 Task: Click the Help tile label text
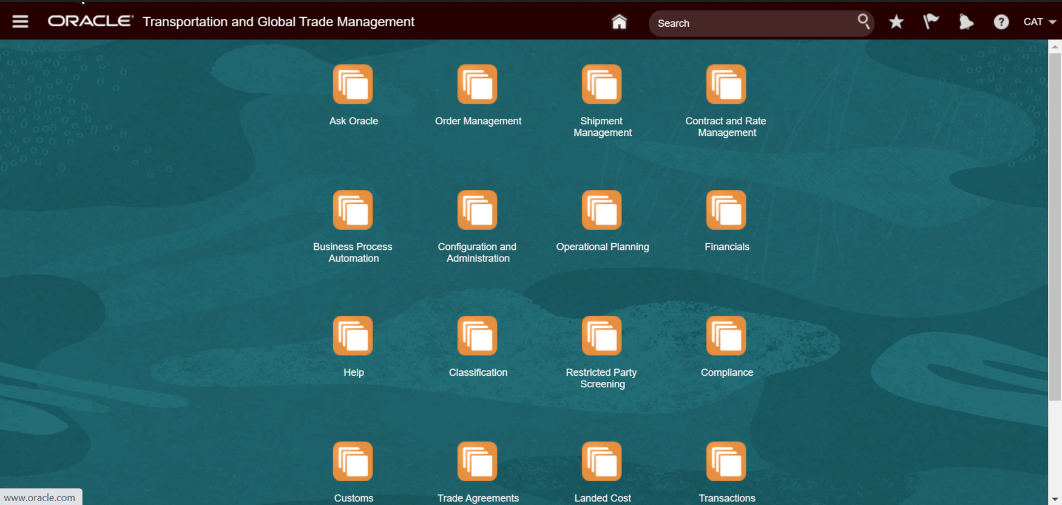[354, 373]
